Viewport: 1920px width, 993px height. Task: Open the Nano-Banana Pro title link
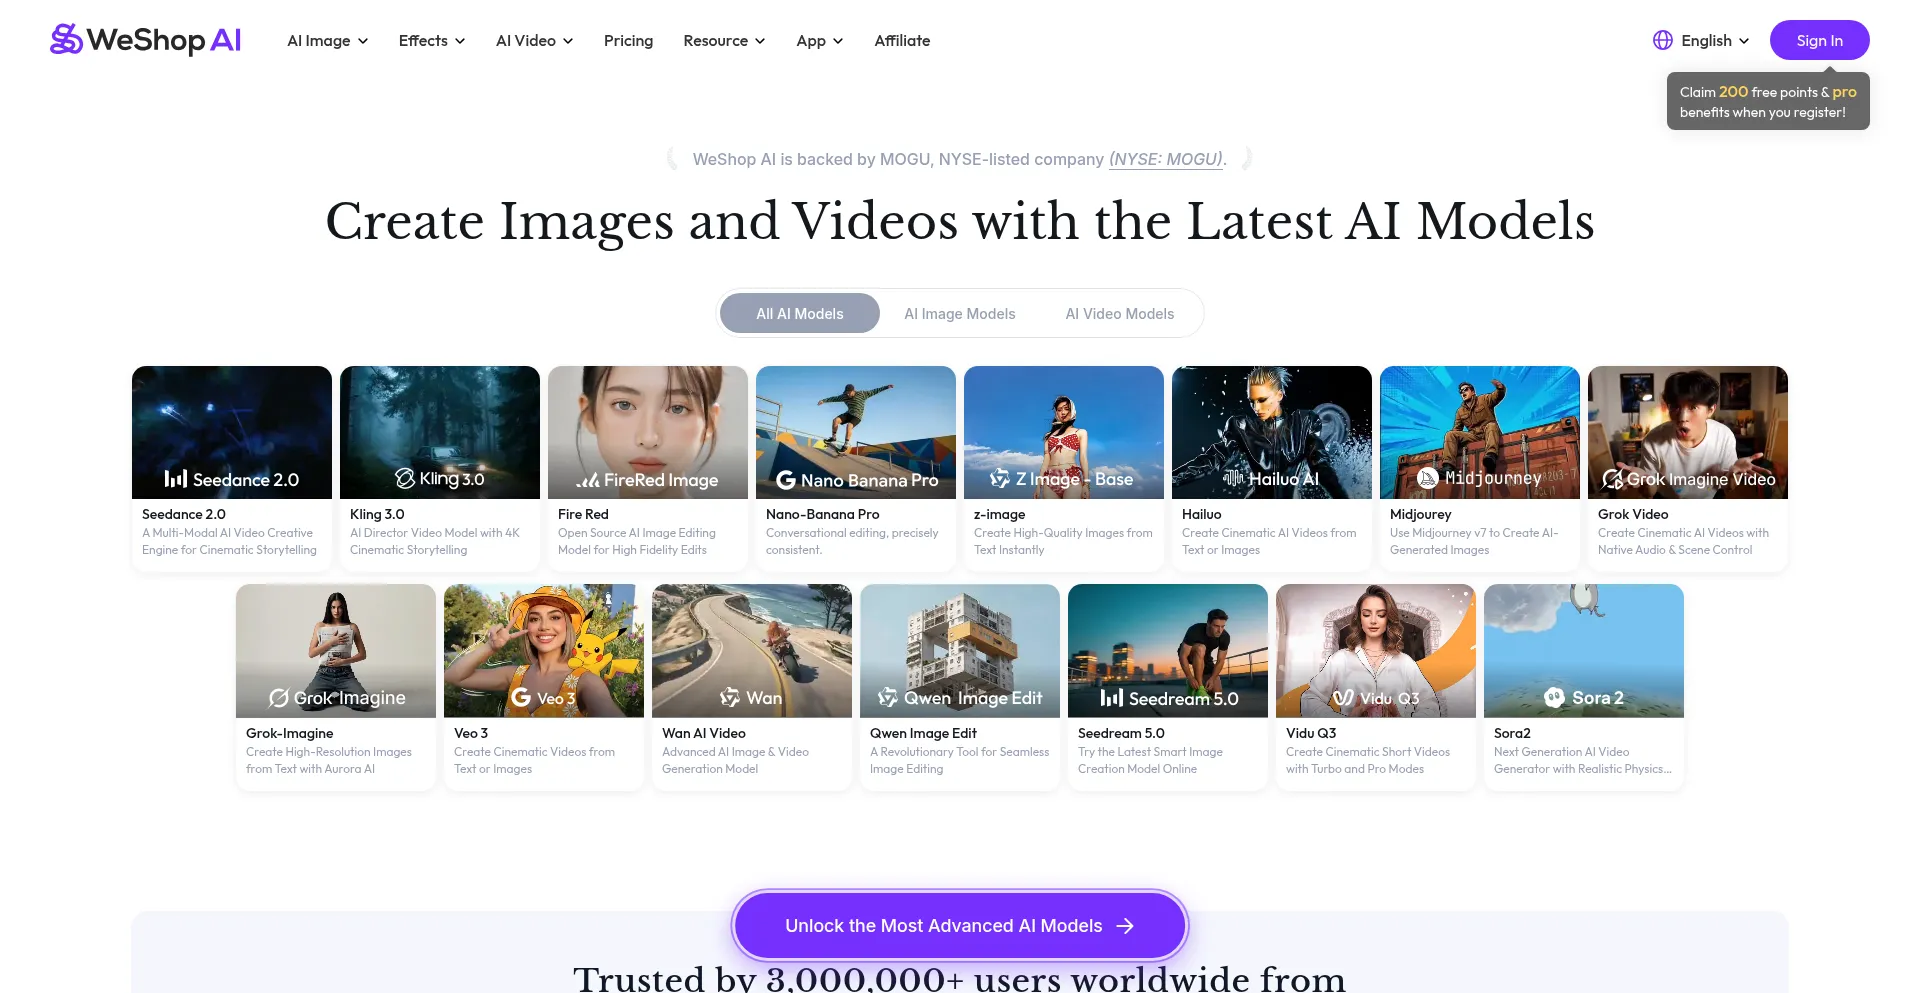tap(823, 514)
